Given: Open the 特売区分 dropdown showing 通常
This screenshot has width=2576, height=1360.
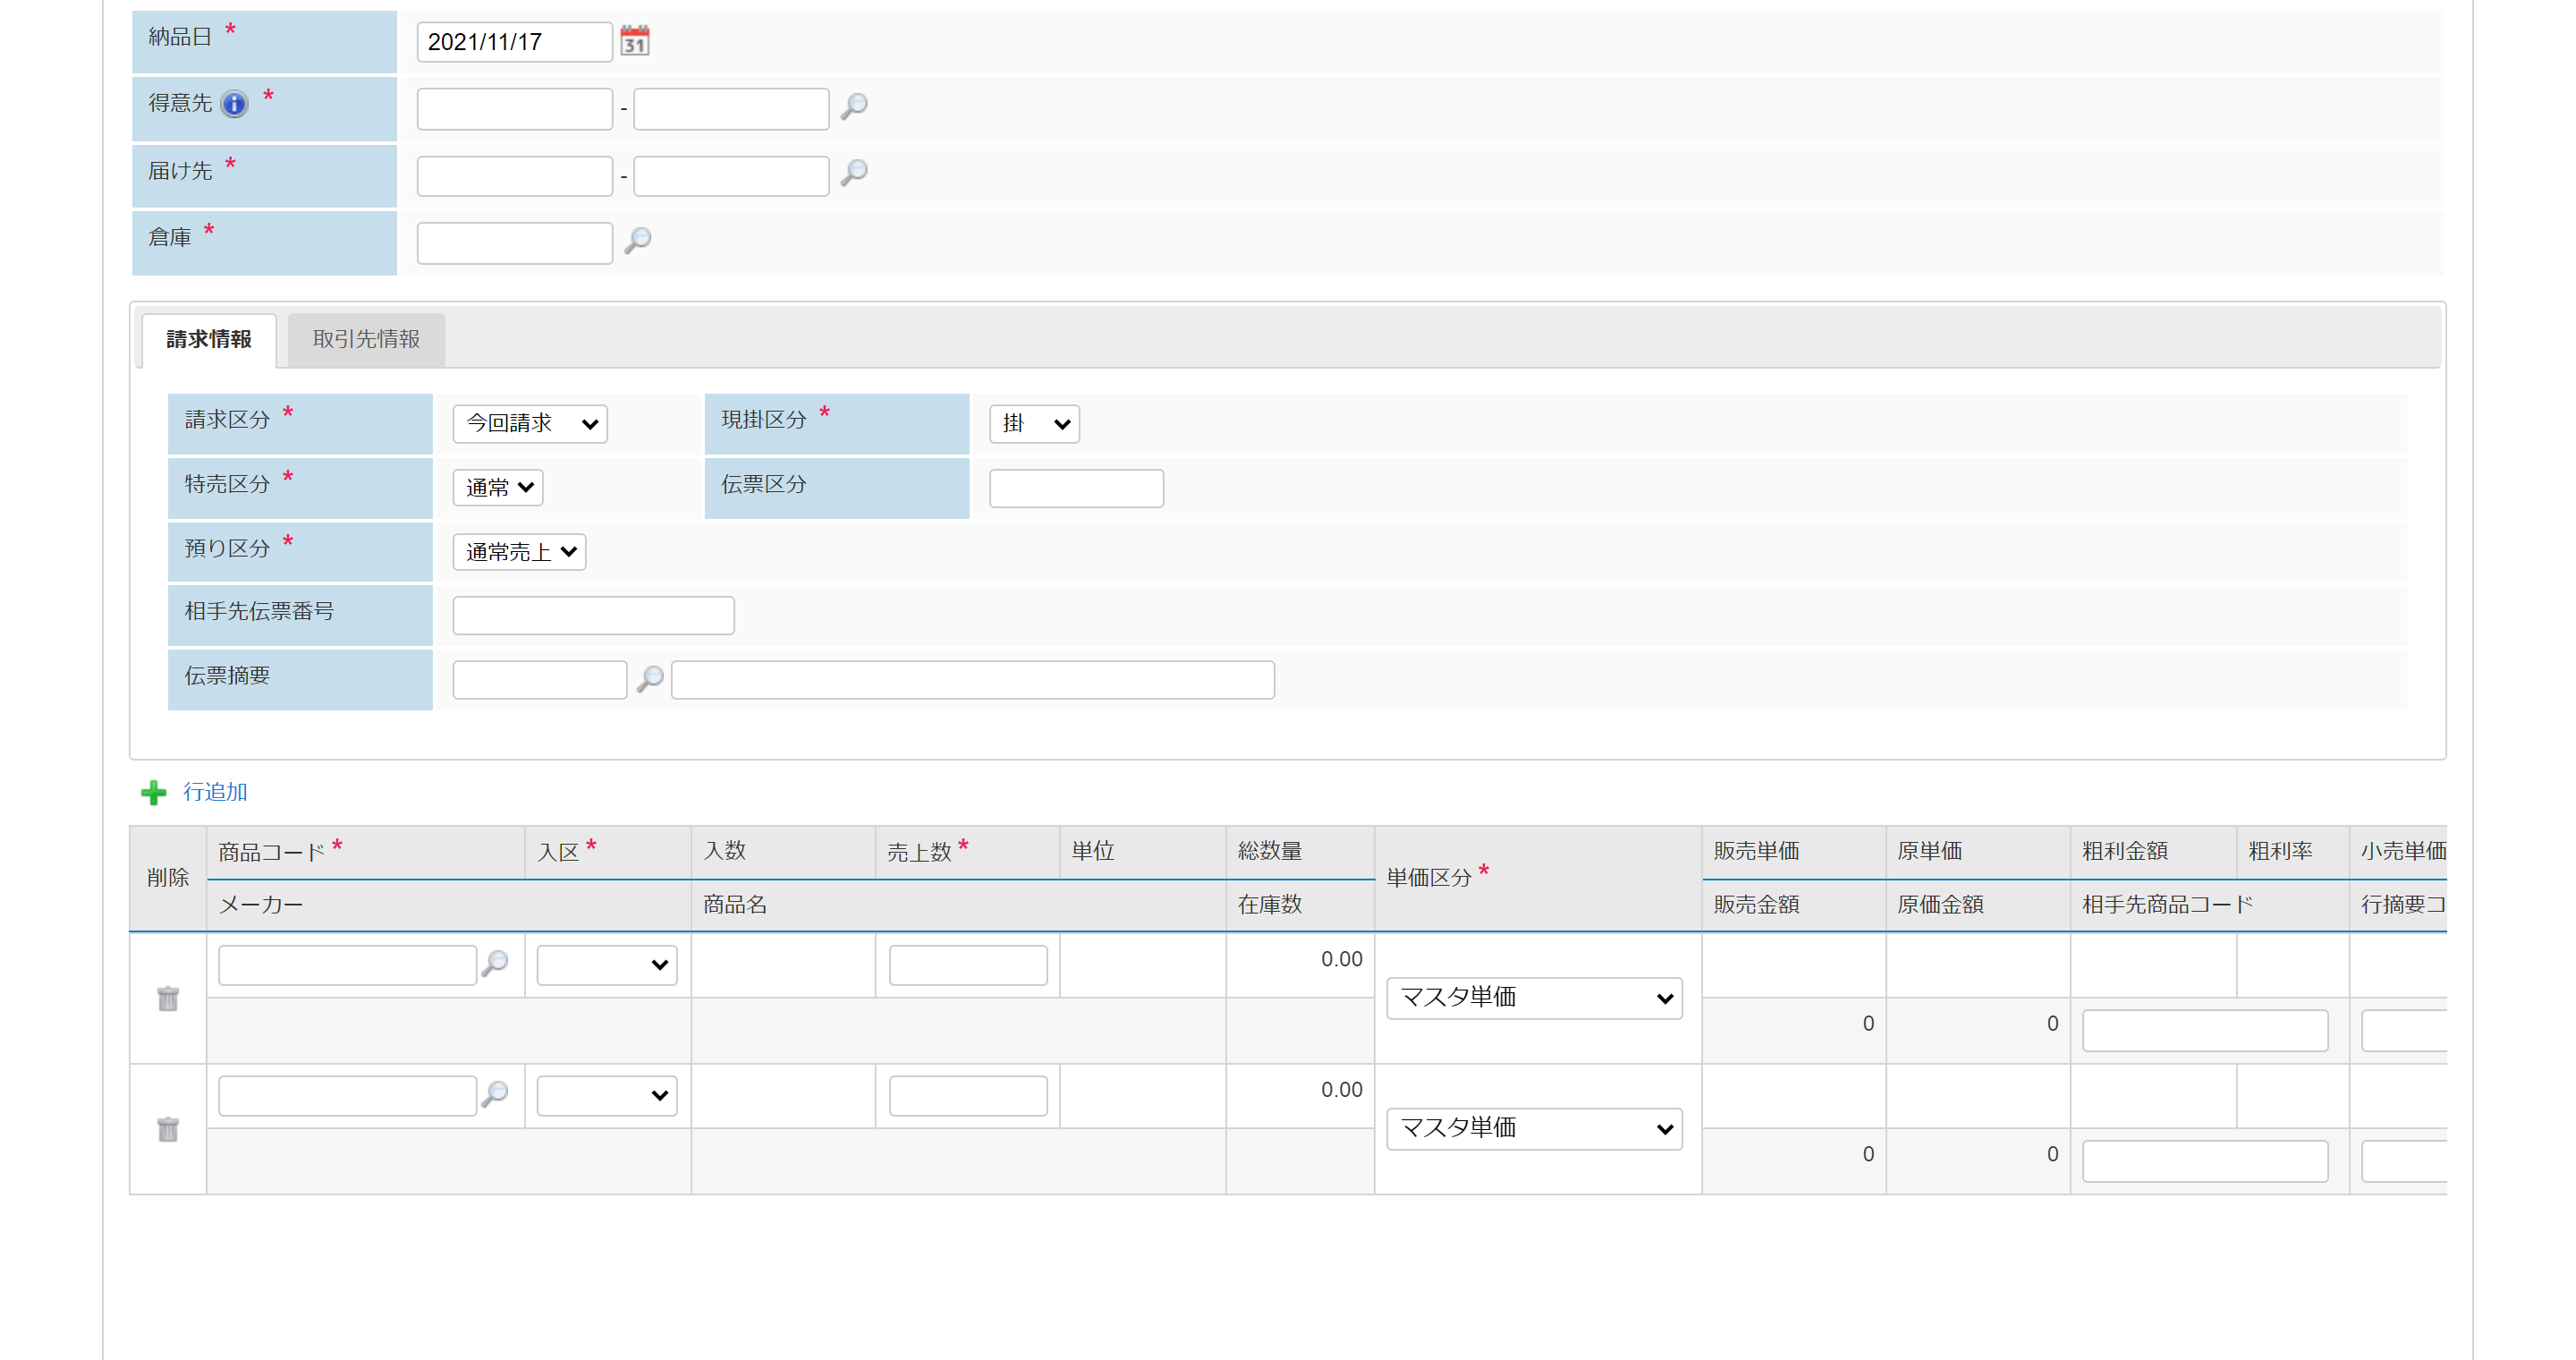Looking at the screenshot, I should point(497,487).
